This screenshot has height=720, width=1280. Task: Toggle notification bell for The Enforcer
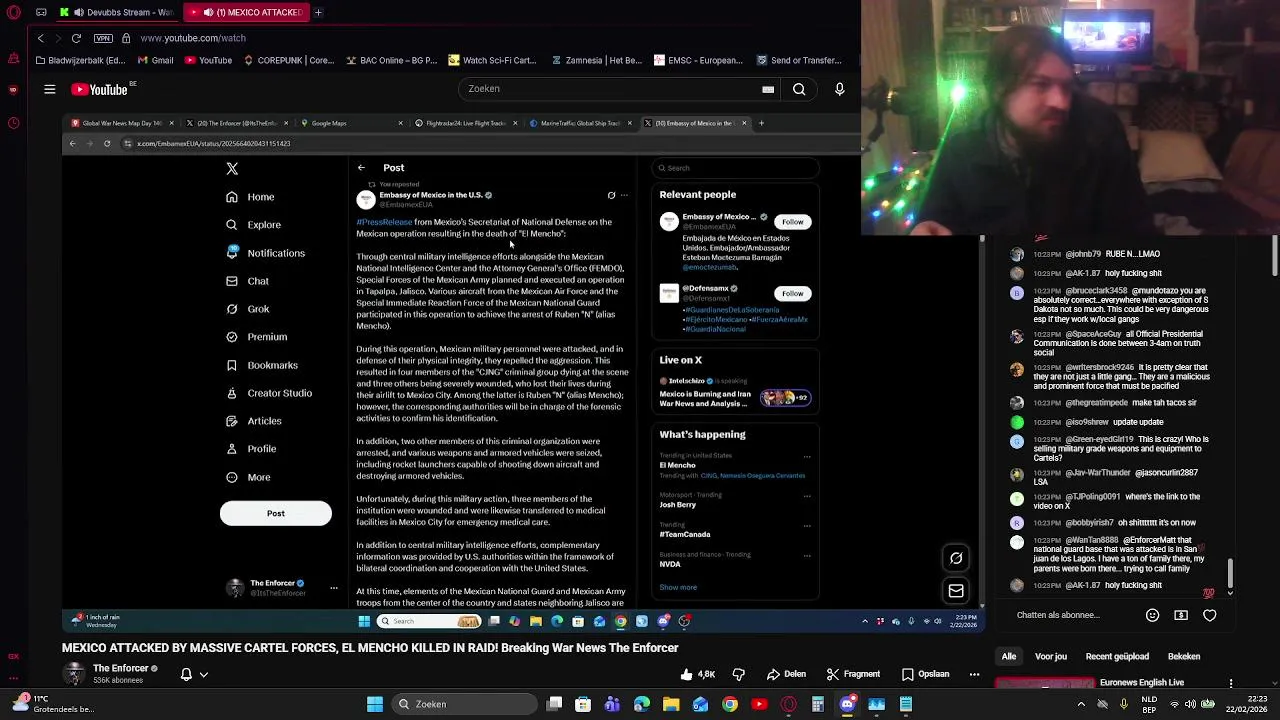pyautogui.click(x=186, y=674)
